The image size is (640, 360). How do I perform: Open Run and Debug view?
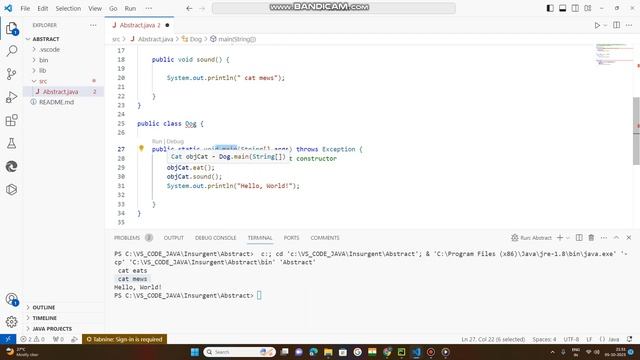(x=11, y=97)
